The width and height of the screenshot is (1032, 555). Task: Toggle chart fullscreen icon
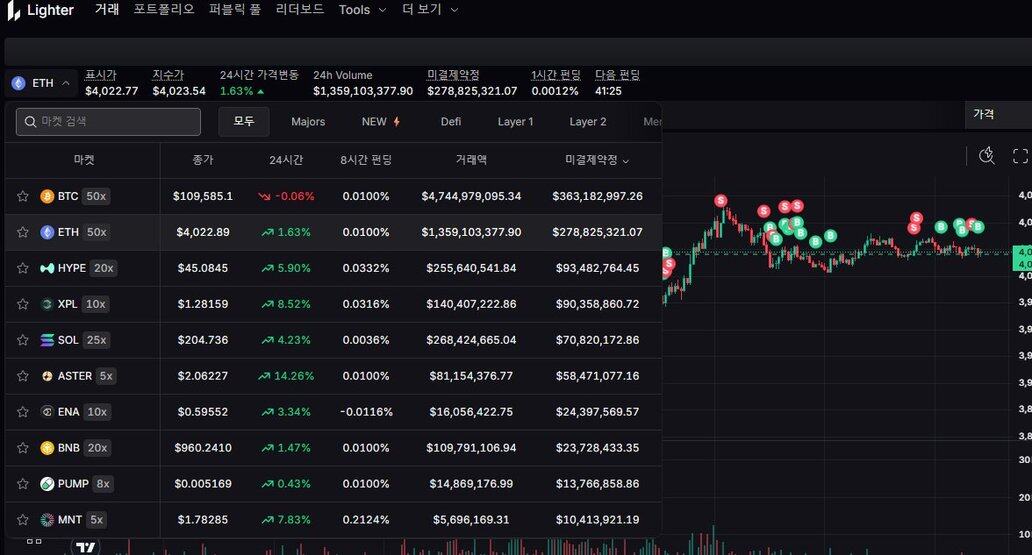1020,156
